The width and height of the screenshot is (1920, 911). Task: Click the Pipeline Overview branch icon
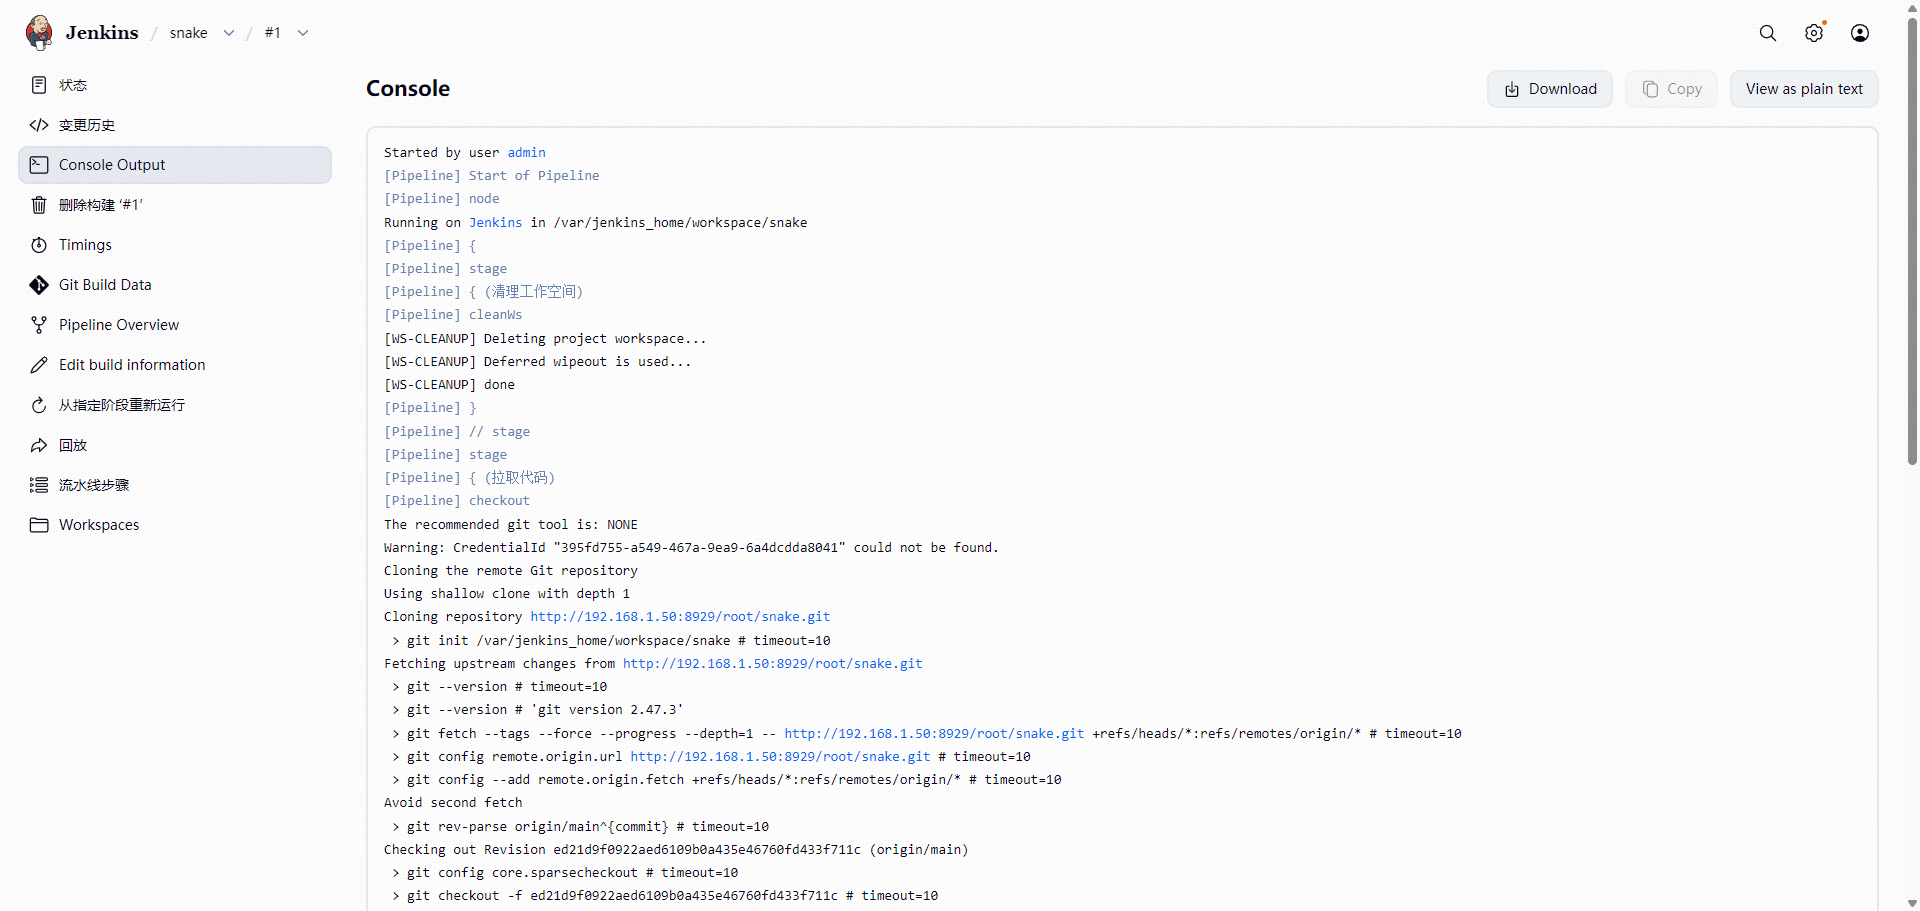tap(39, 325)
